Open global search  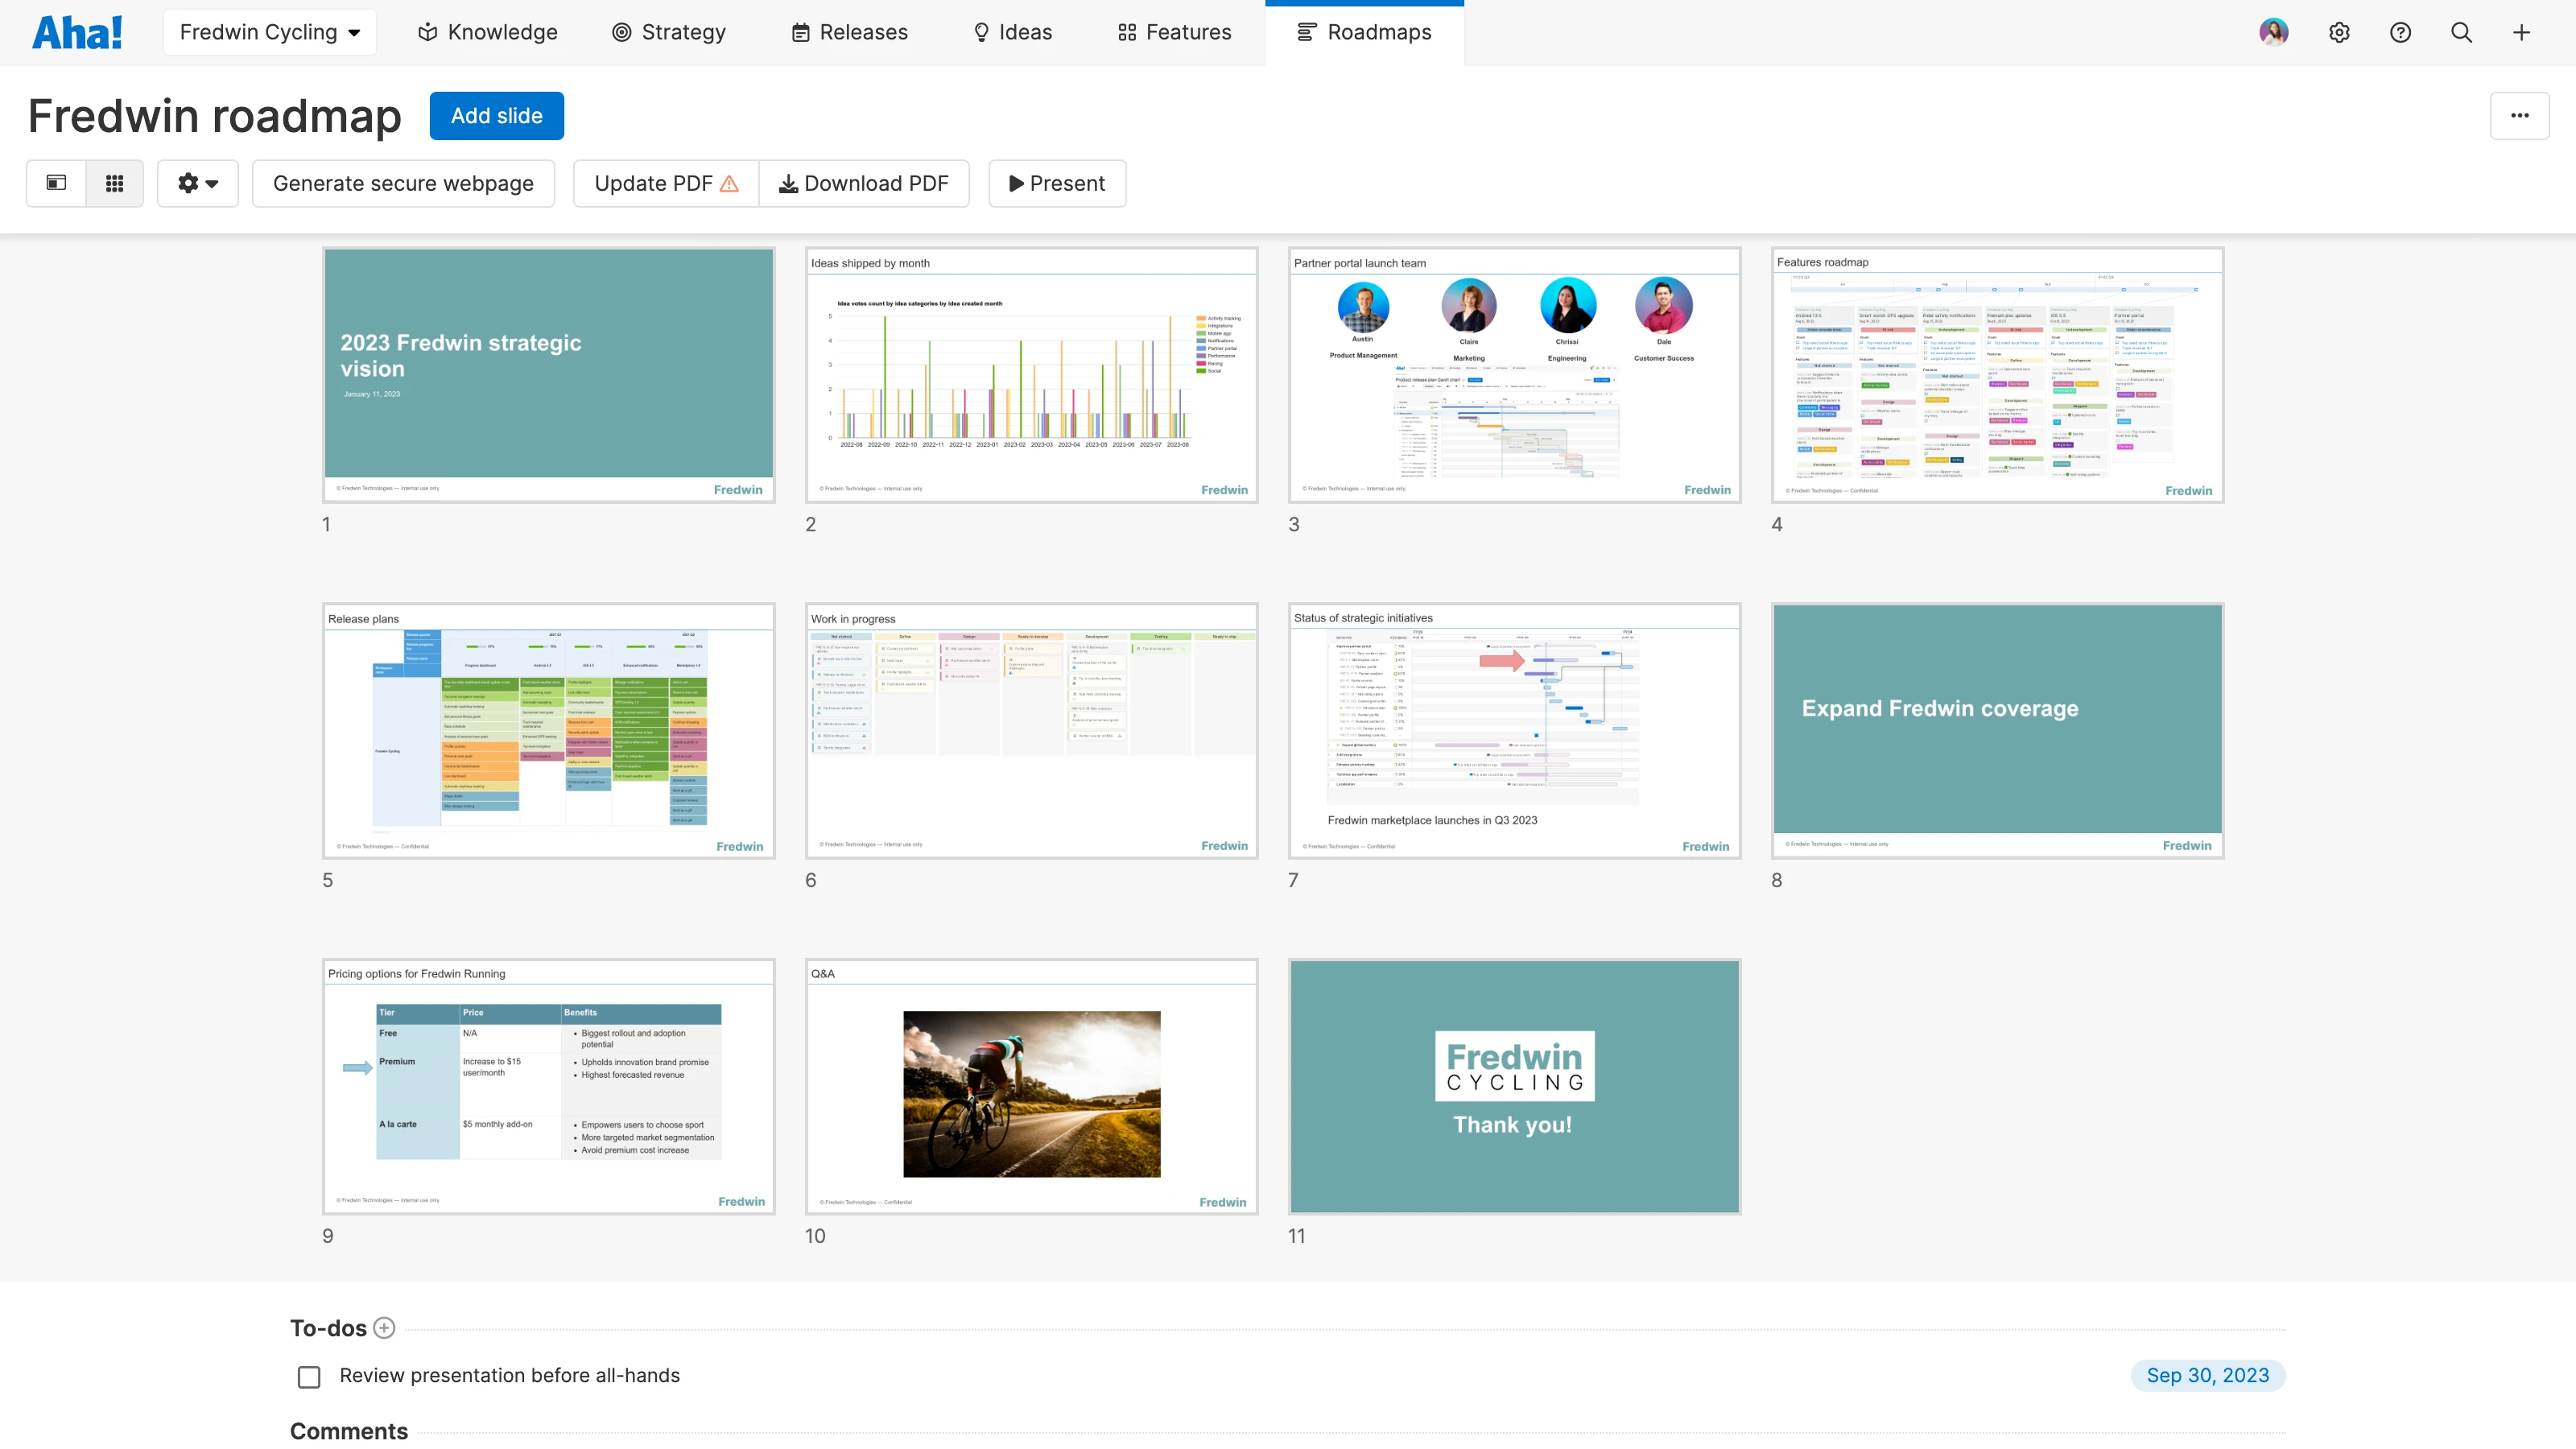(2461, 32)
